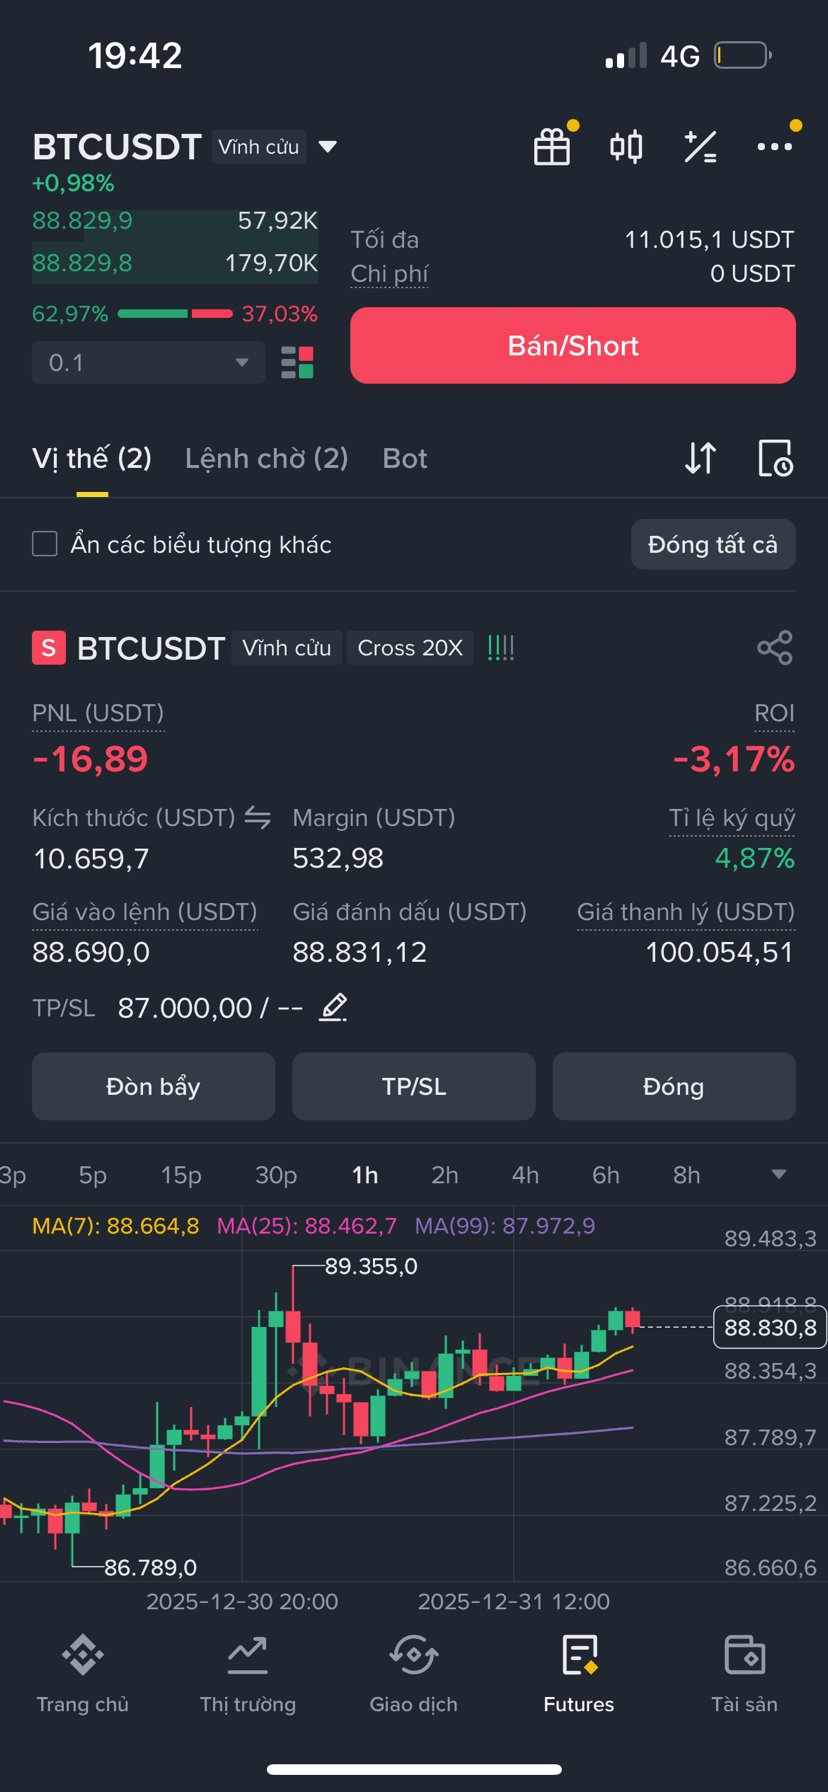The height and width of the screenshot is (1792, 828).
Task: Open the three-dot more options menu
Action: pyautogui.click(x=775, y=147)
